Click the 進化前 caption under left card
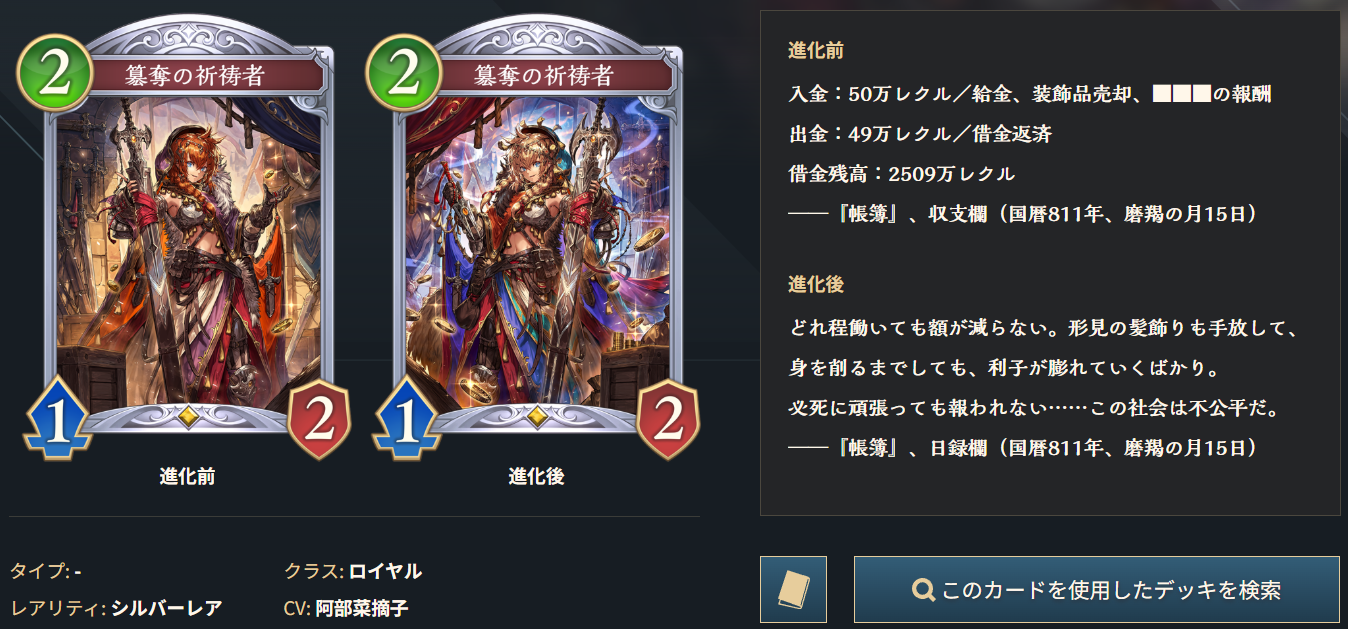This screenshot has height=629, width=1348. pos(187,476)
